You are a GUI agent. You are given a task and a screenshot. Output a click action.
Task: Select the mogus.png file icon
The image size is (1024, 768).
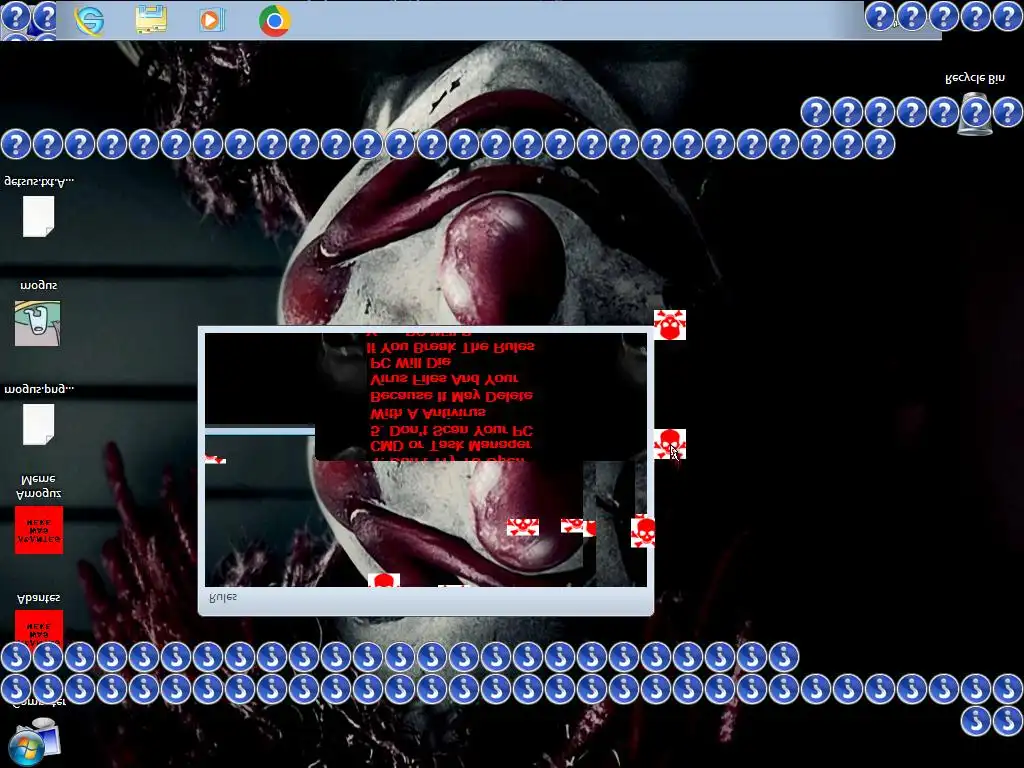coord(39,424)
